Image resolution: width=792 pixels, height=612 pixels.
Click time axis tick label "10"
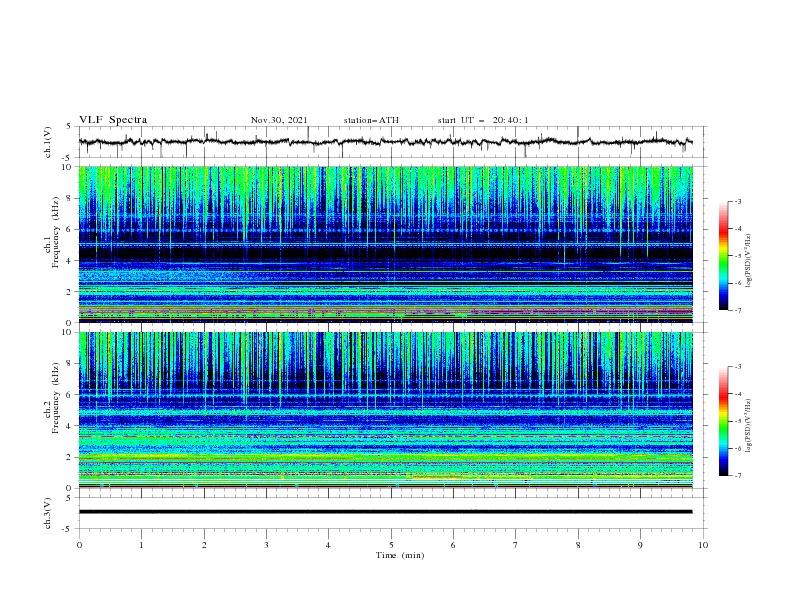(x=703, y=545)
